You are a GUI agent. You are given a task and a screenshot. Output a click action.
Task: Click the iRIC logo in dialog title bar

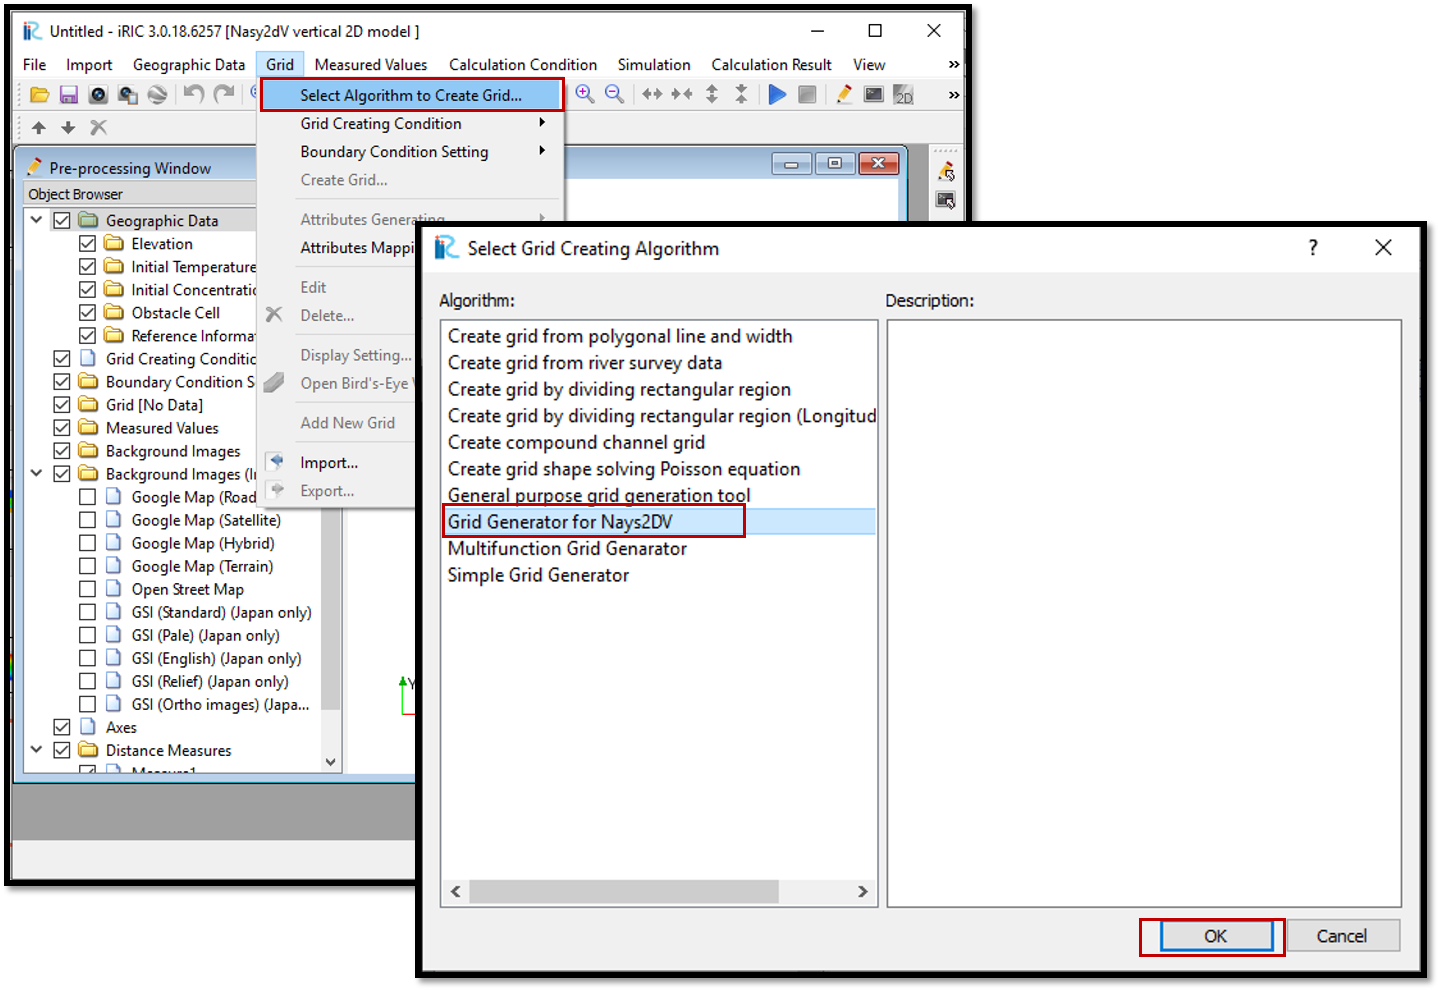[446, 247]
